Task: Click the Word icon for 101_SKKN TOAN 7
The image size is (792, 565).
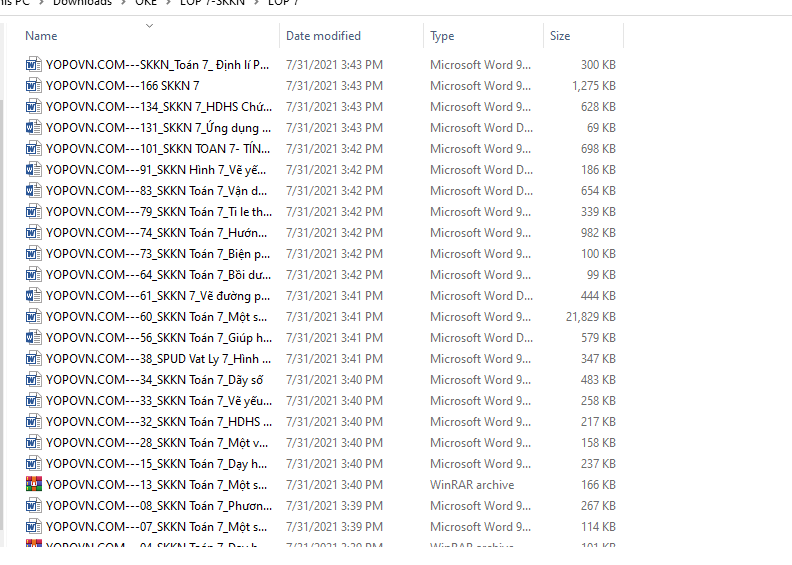Action: [x=33, y=149]
